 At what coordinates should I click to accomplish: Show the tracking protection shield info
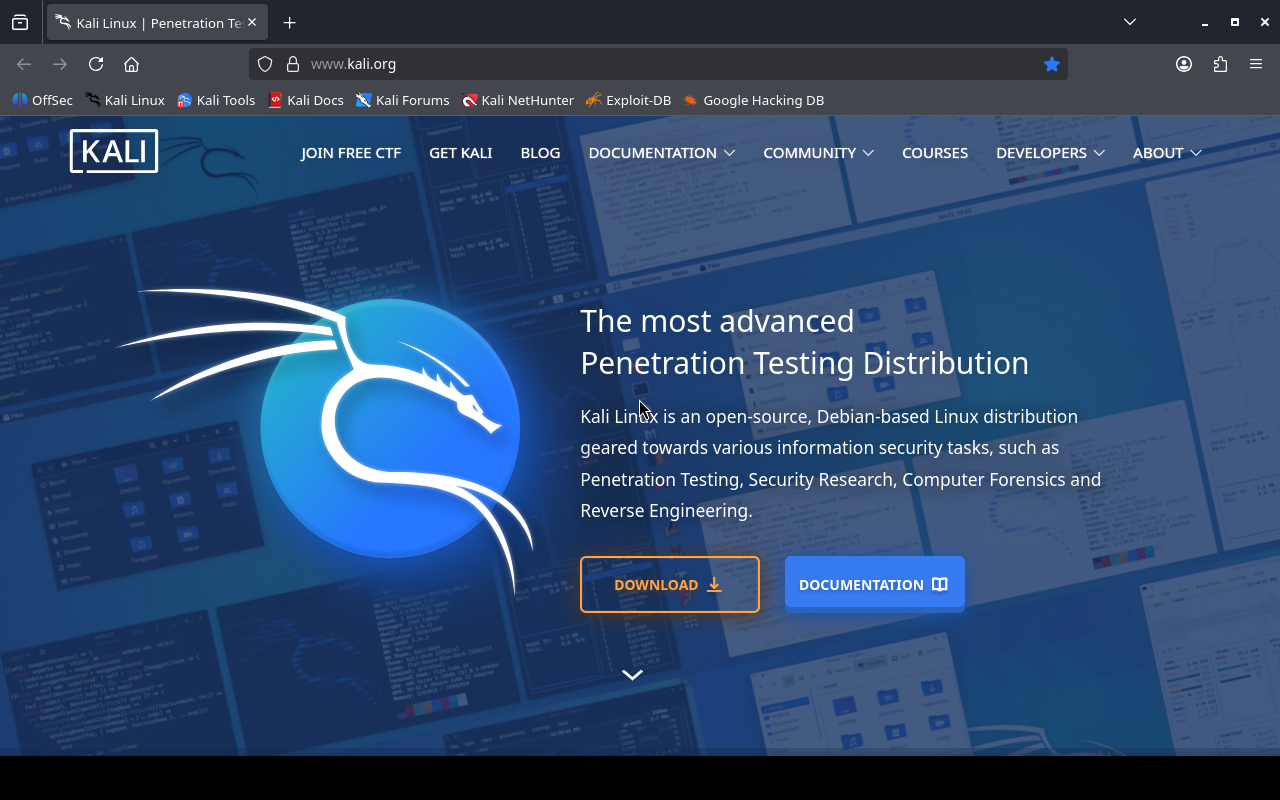point(265,64)
